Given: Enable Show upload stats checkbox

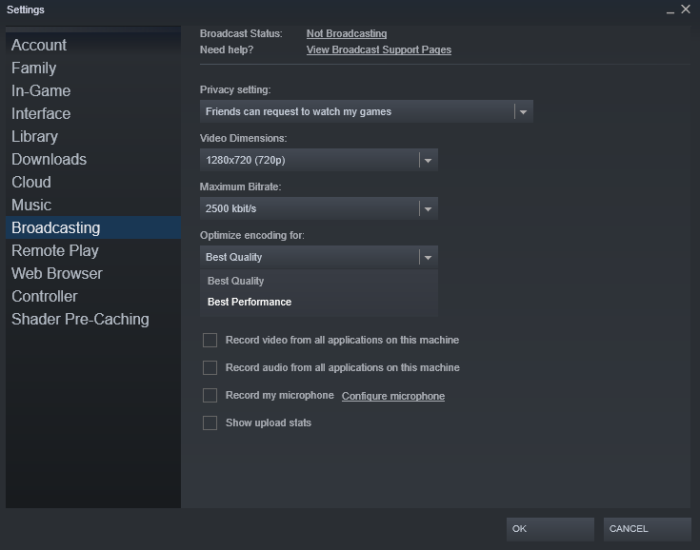Looking at the screenshot, I should tap(210, 423).
